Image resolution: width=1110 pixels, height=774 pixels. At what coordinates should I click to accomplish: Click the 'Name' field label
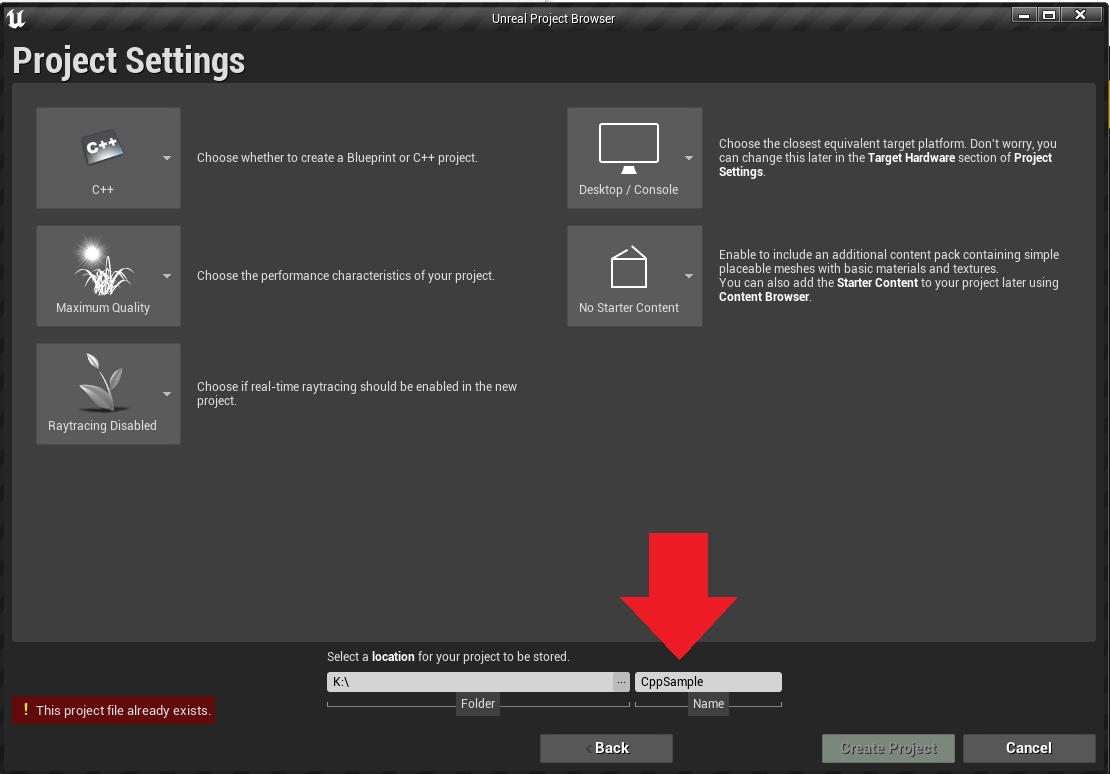[x=709, y=704]
